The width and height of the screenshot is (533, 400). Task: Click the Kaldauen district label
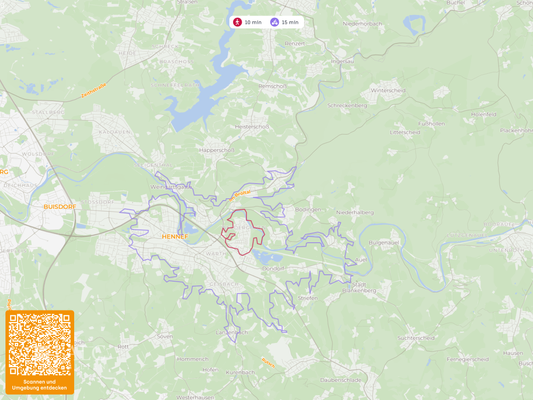click(x=115, y=132)
